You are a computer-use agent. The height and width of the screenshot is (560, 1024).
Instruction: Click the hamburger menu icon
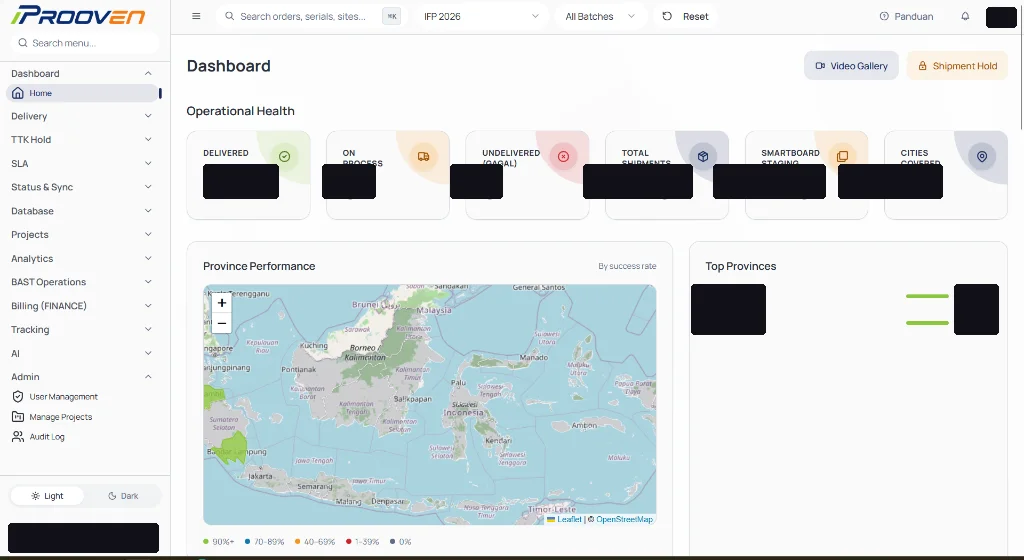pos(196,16)
